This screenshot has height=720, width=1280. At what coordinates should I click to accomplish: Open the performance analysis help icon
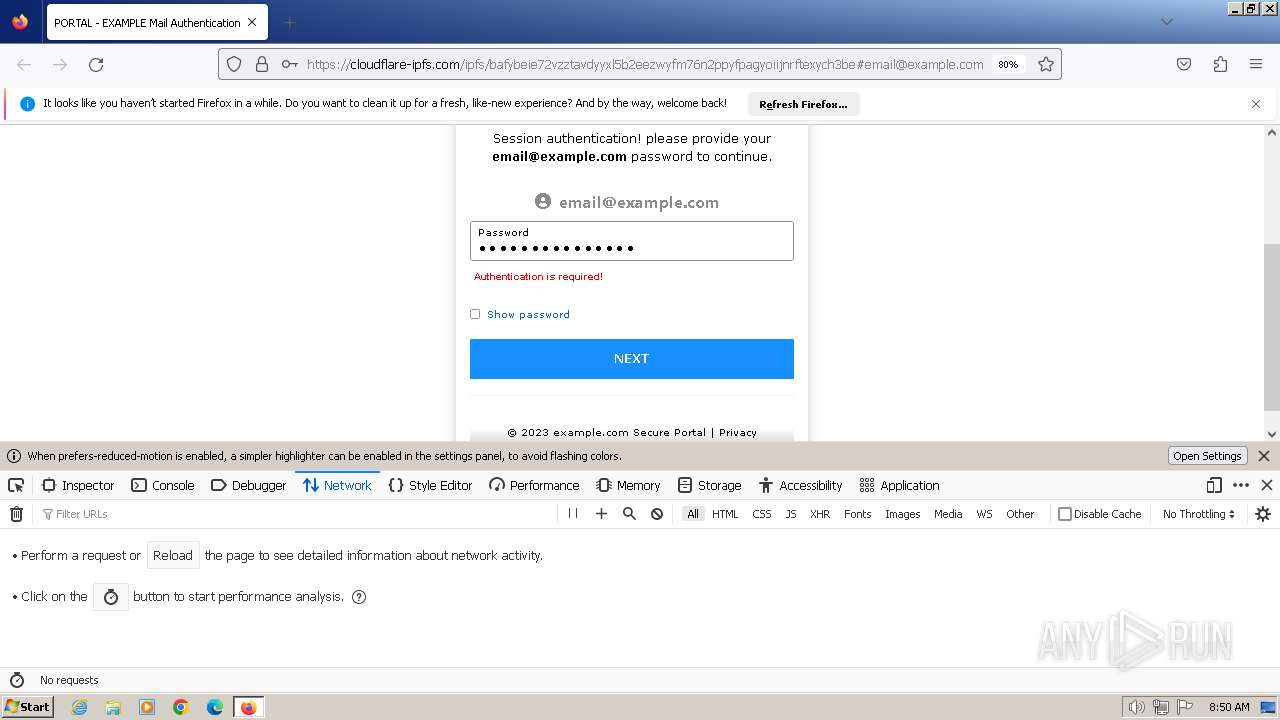(359, 597)
